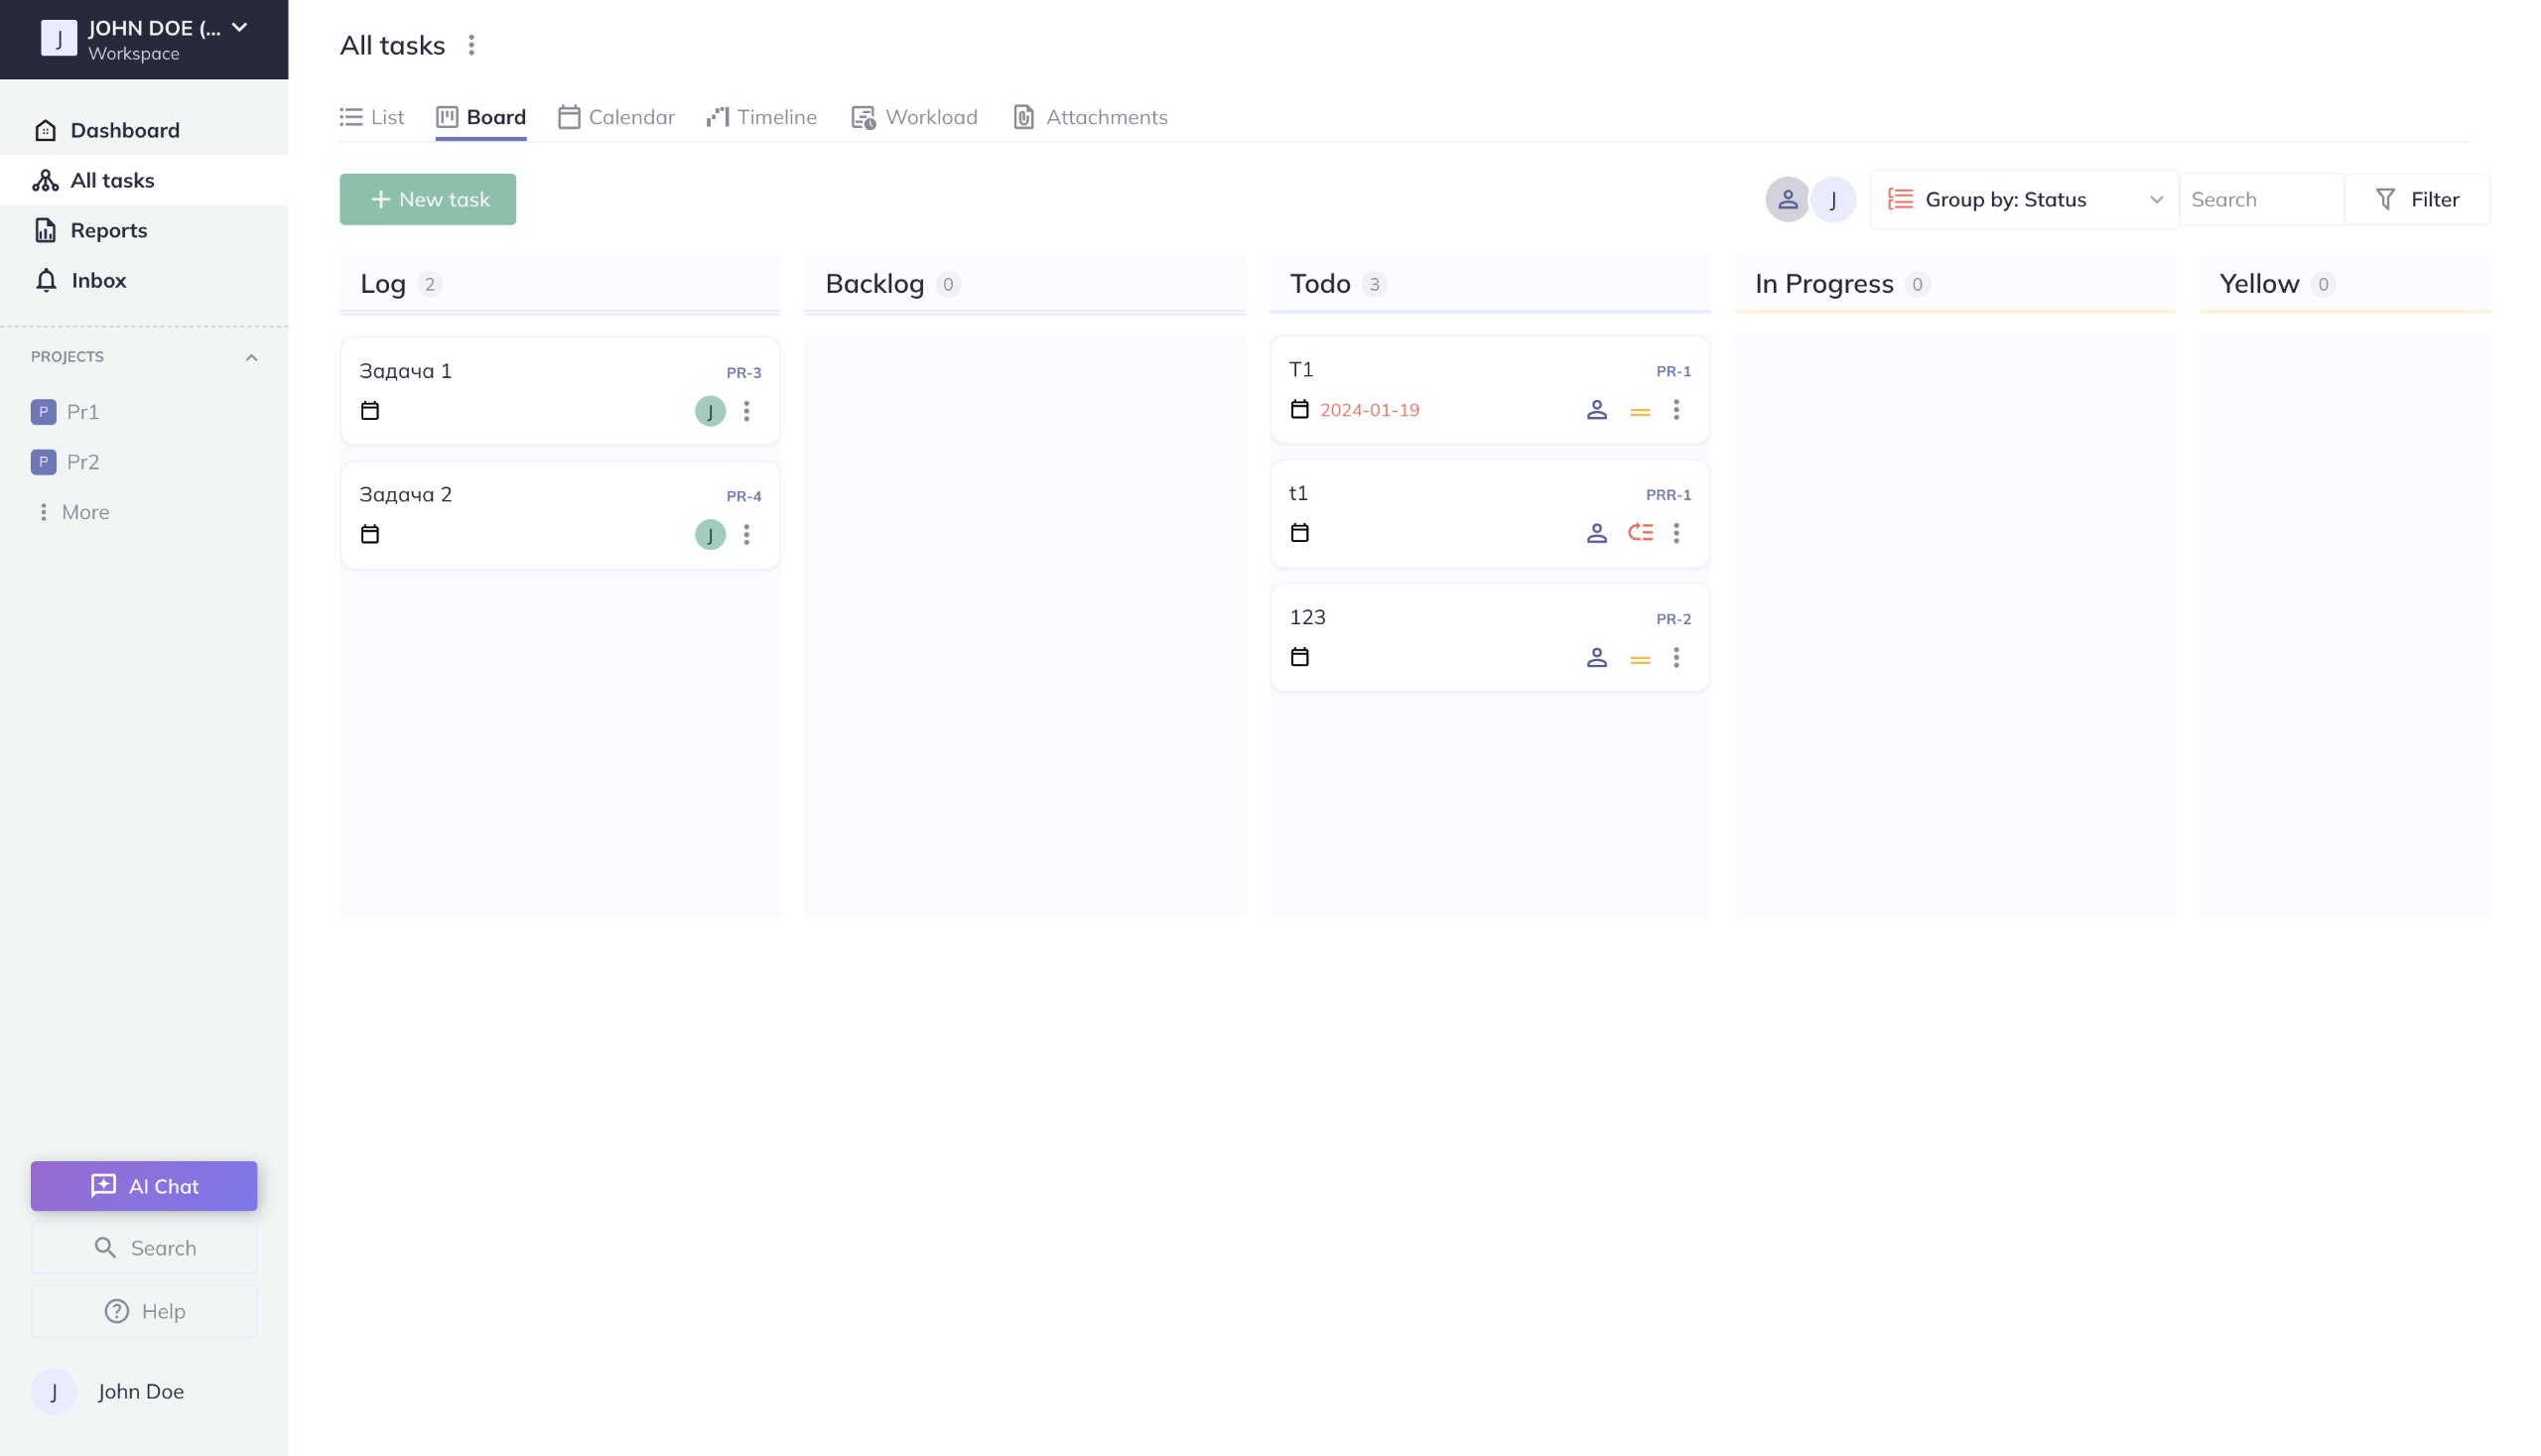Screen dimensions: 2541x1456
Task: Open Inbox in sidebar
Action: 144,280
